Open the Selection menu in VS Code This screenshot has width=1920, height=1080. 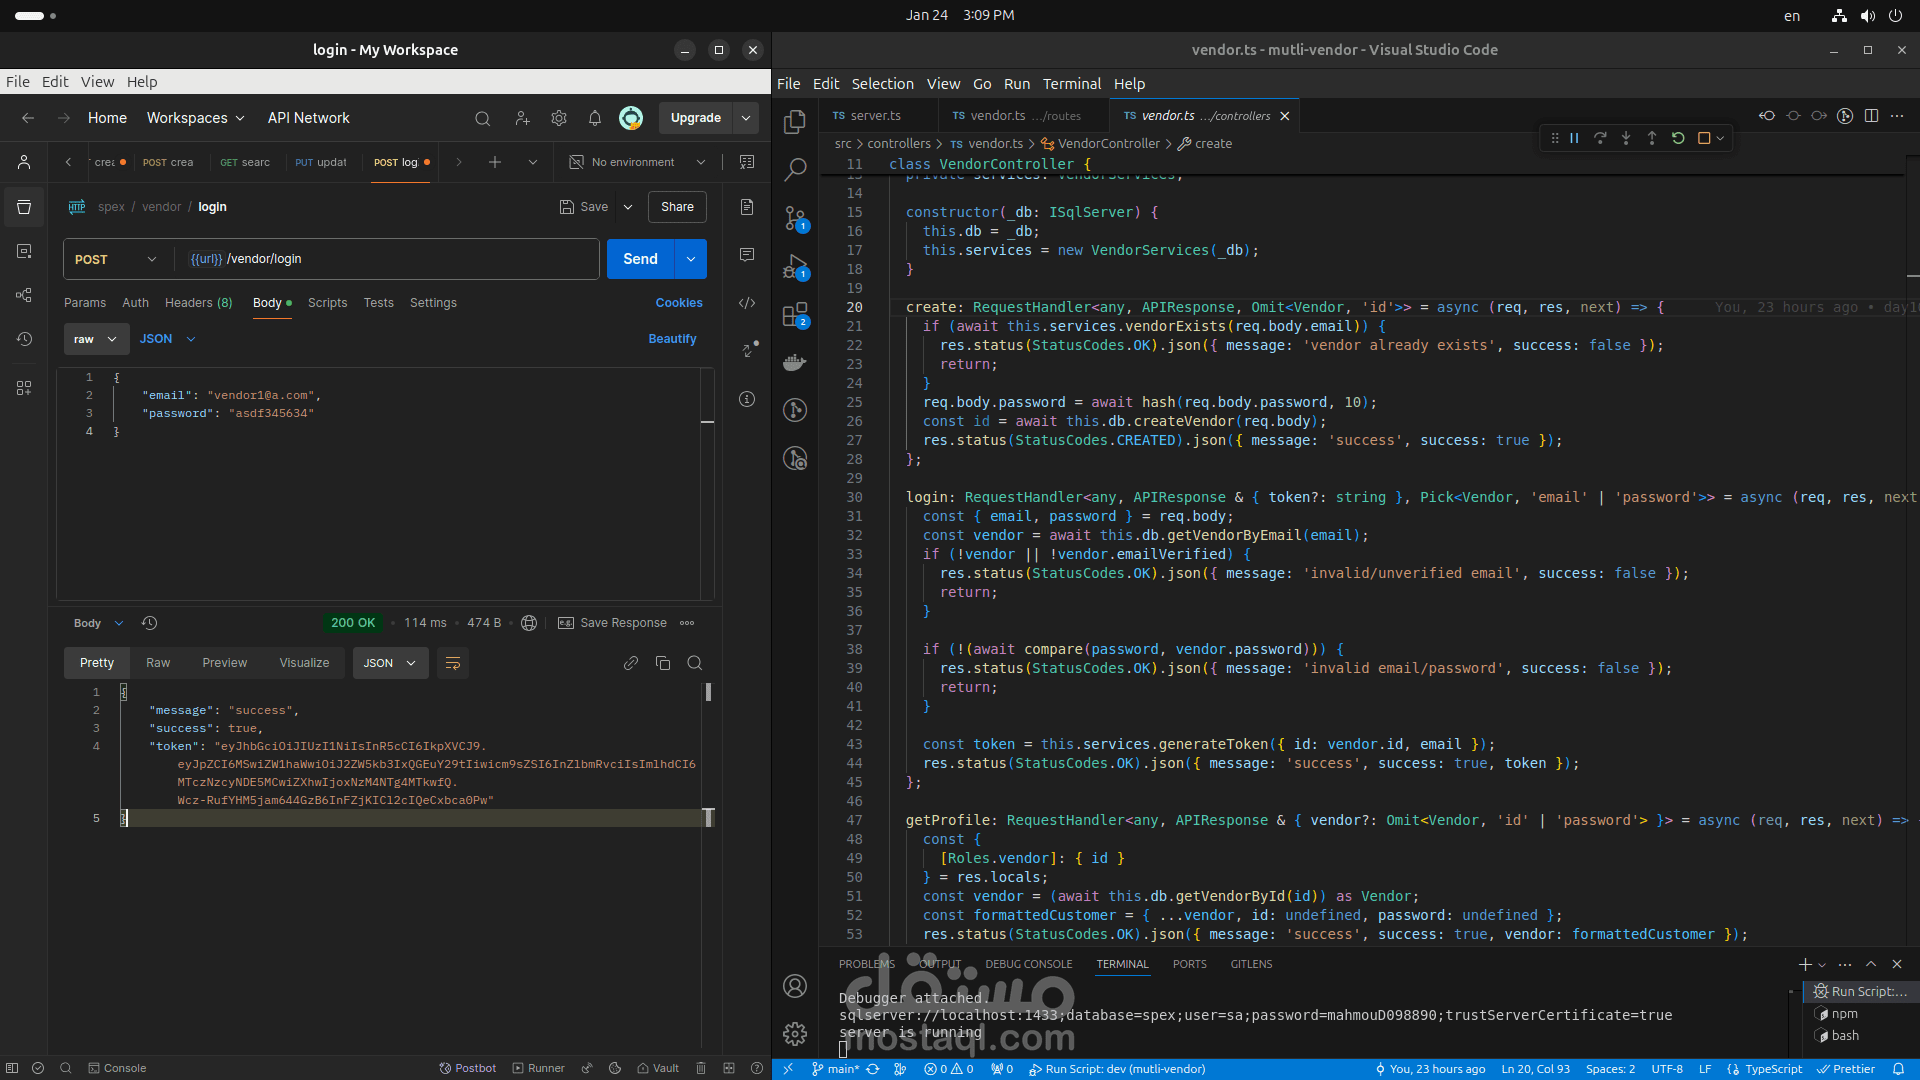[x=882, y=84]
